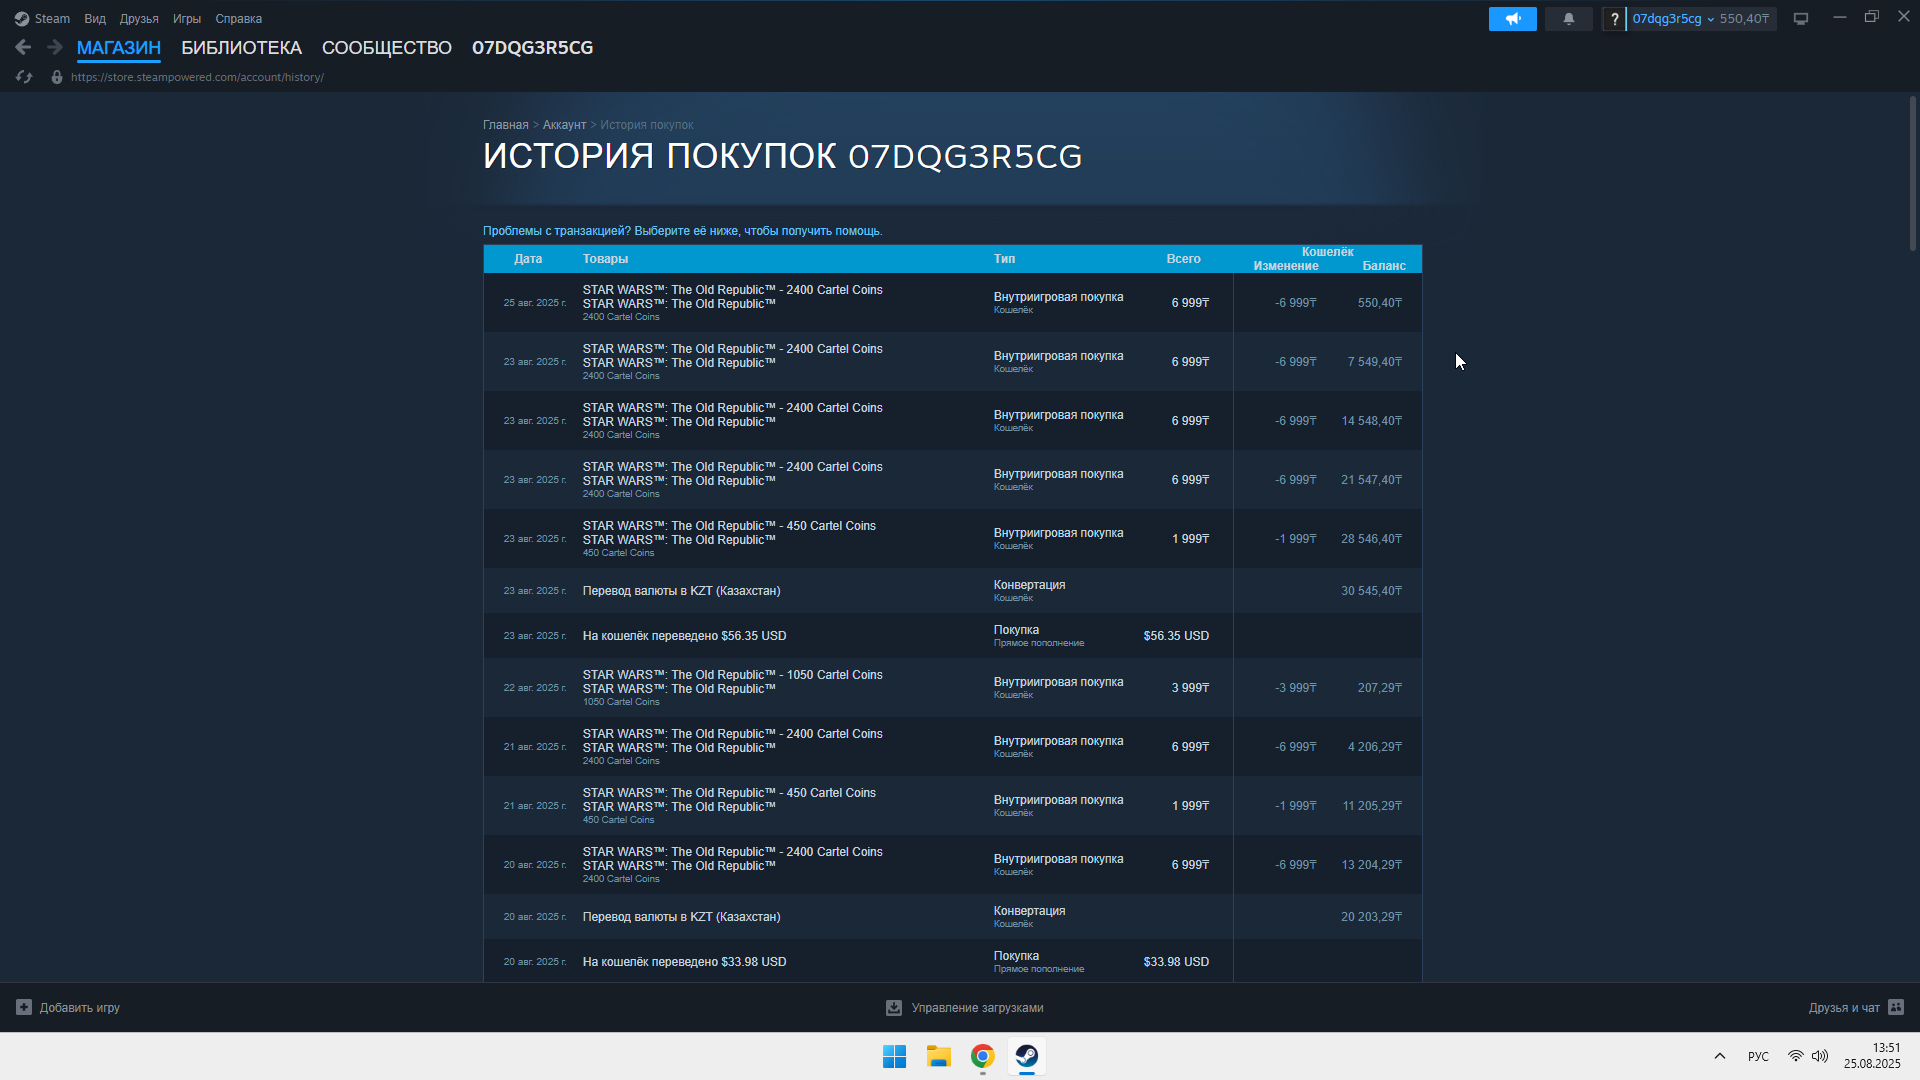The image size is (1920, 1080).
Task: Select 25 авг. 2400 Cartel Coins transaction
Action: (952, 303)
